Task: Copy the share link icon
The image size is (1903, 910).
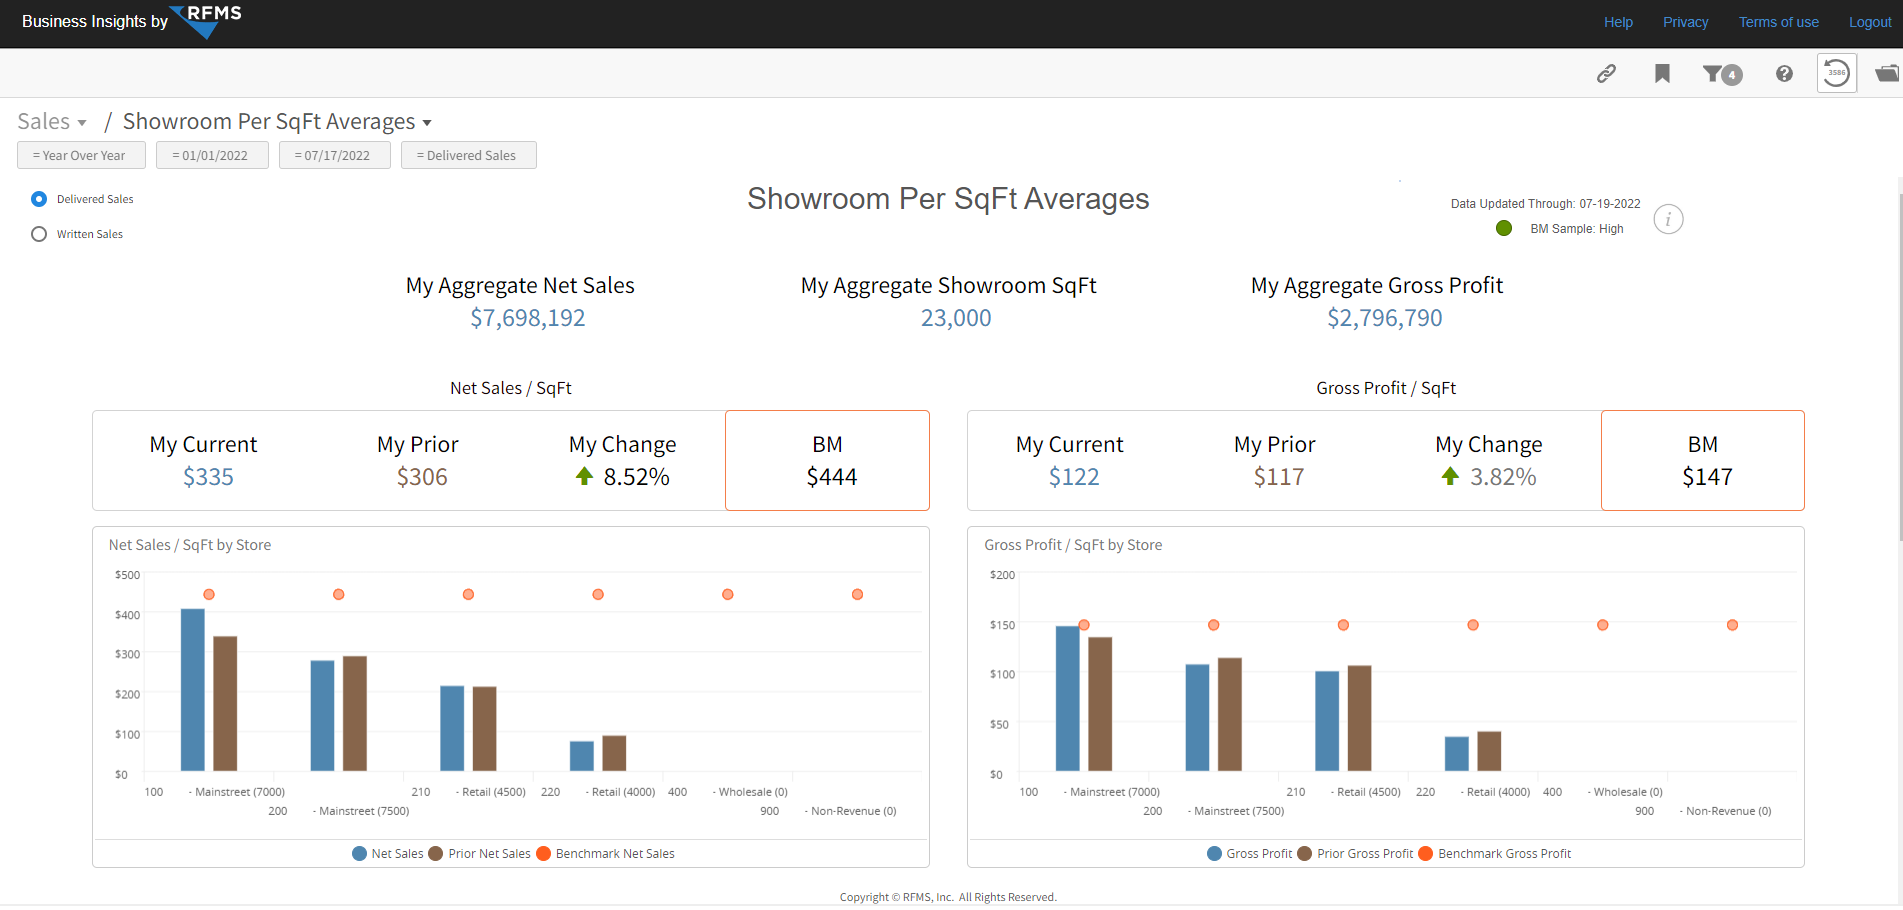Action: (x=1606, y=73)
